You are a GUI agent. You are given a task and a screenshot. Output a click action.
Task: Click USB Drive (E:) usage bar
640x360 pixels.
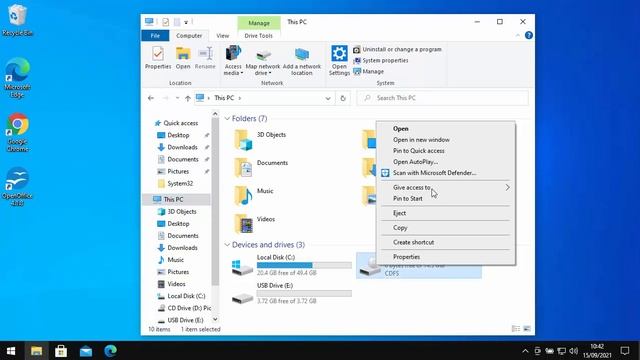coord(304,293)
